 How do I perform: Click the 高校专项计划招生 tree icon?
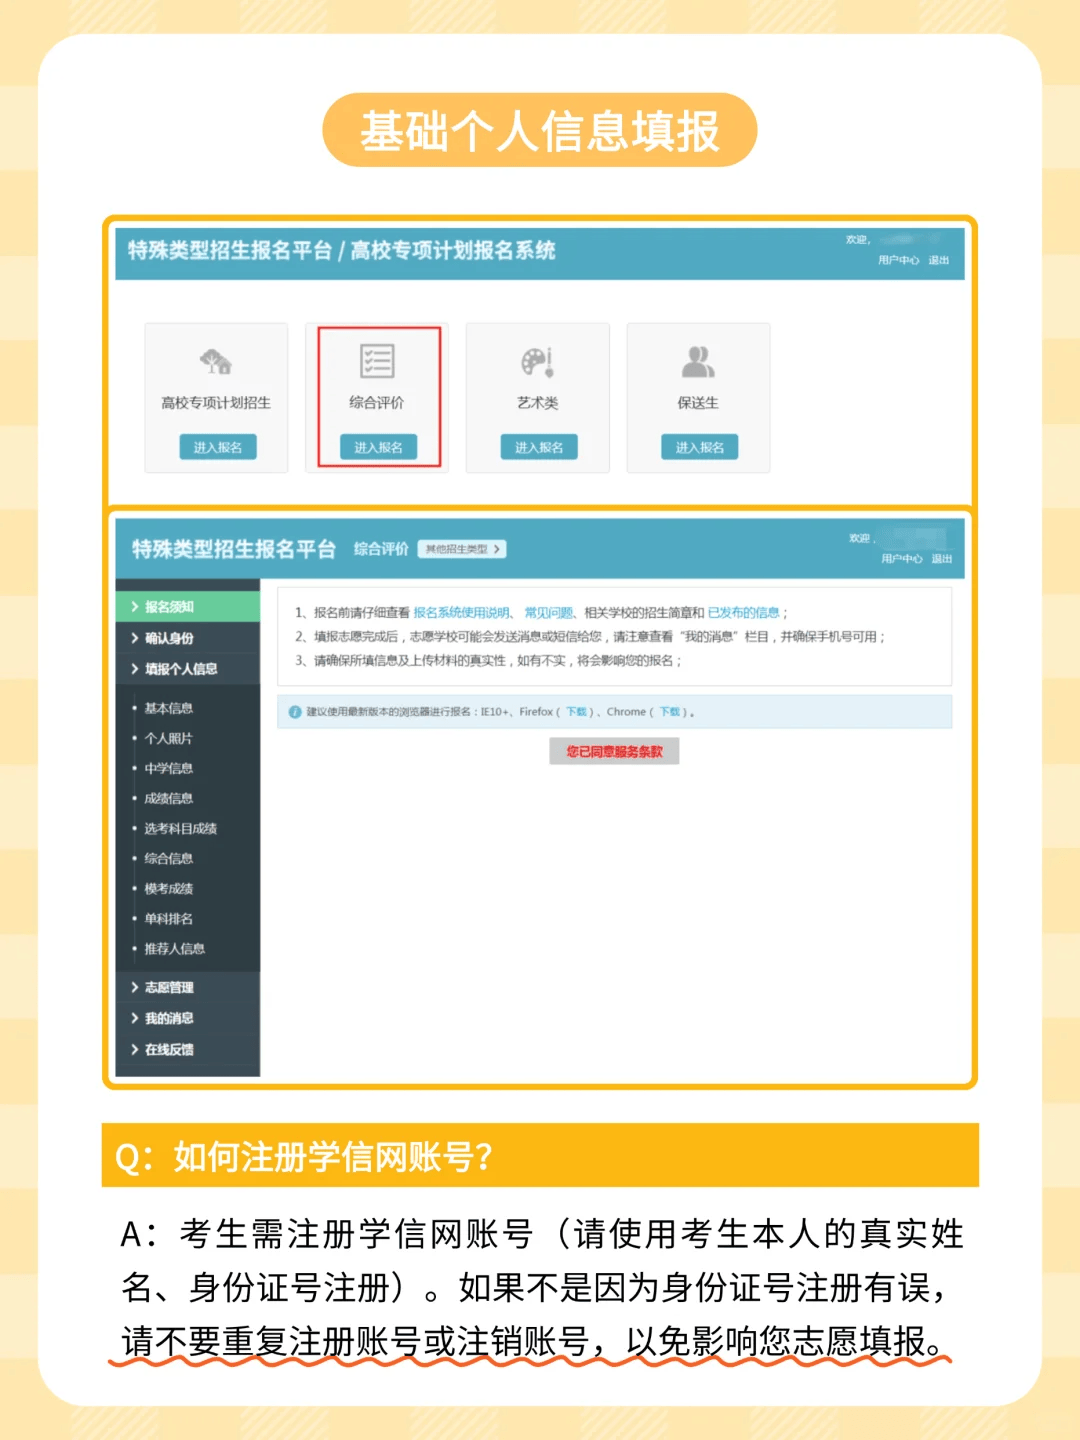[x=215, y=361]
